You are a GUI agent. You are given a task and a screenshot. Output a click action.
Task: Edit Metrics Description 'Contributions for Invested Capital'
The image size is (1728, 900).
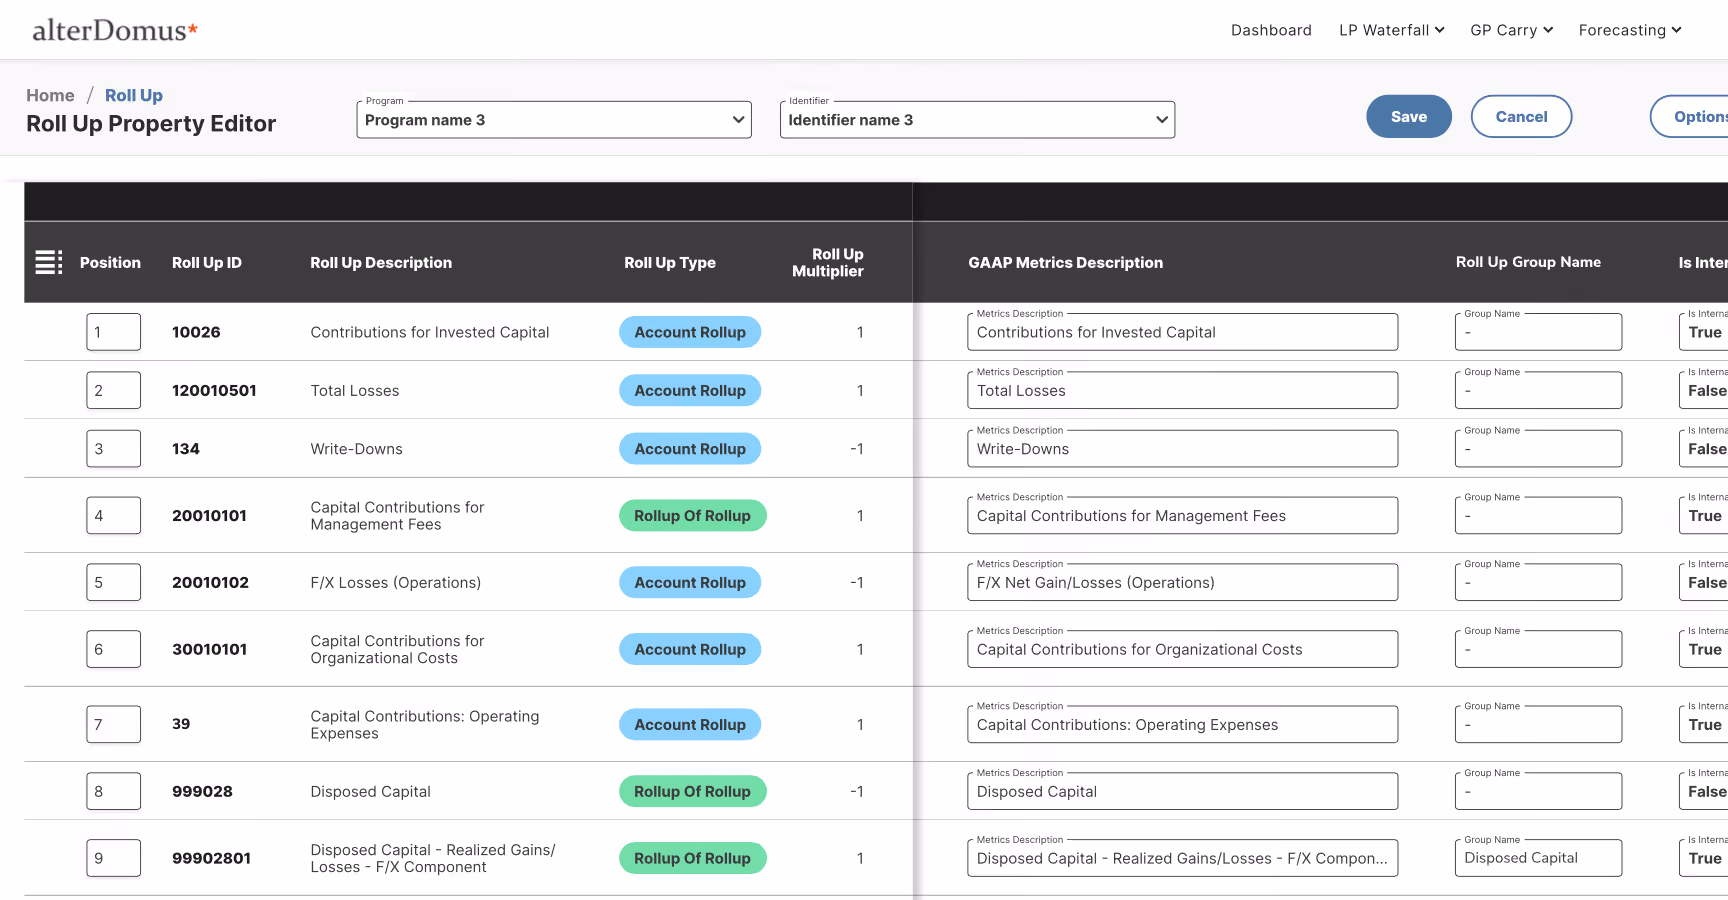[x=1182, y=332]
